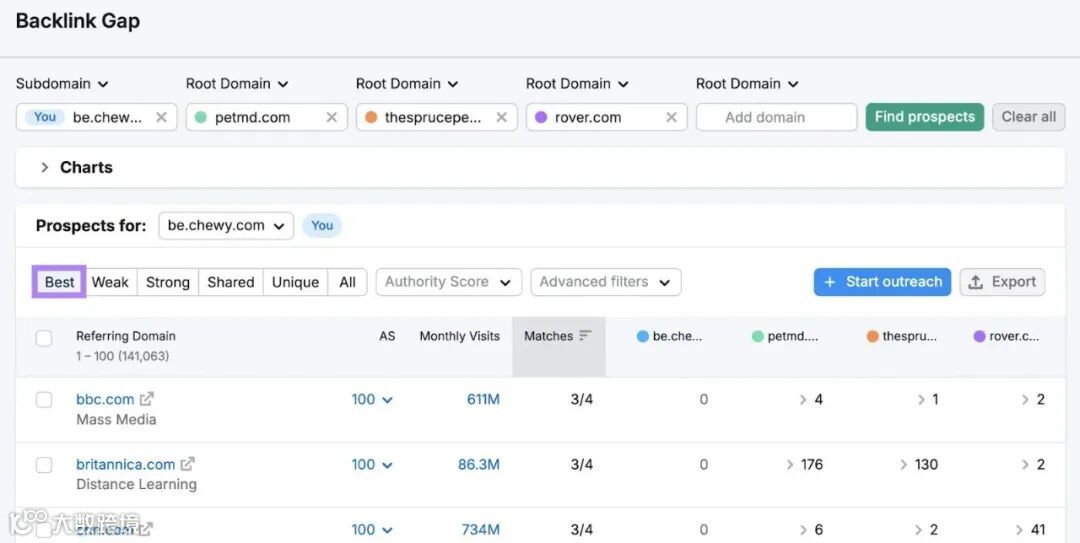The image size is (1080, 543).
Task: Click sort icon in Matches column
Action: 585,336
